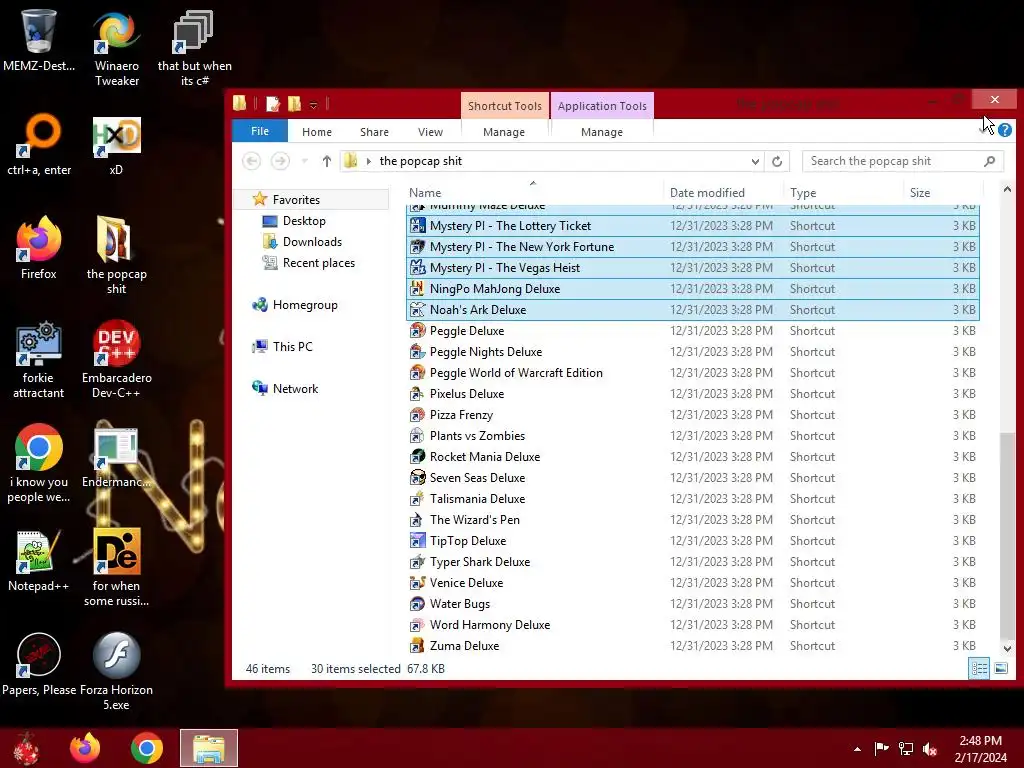Open Firefox from the taskbar
Image resolution: width=1024 pixels, height=768 pixels.
tap(85, 748)
